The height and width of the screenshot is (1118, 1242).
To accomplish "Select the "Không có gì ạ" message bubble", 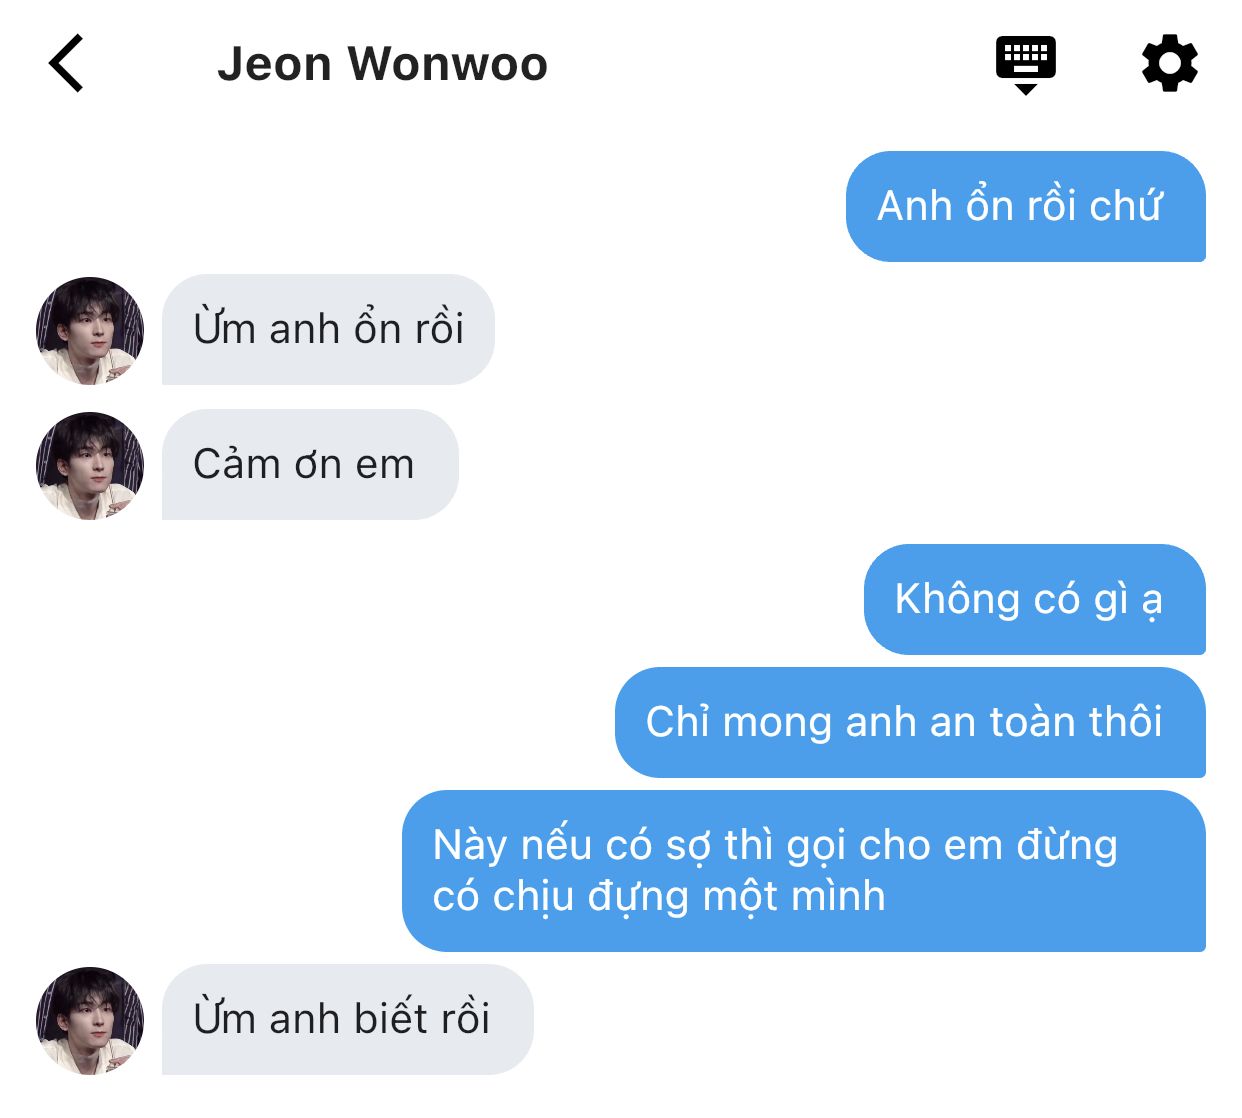I will 1034,599.
